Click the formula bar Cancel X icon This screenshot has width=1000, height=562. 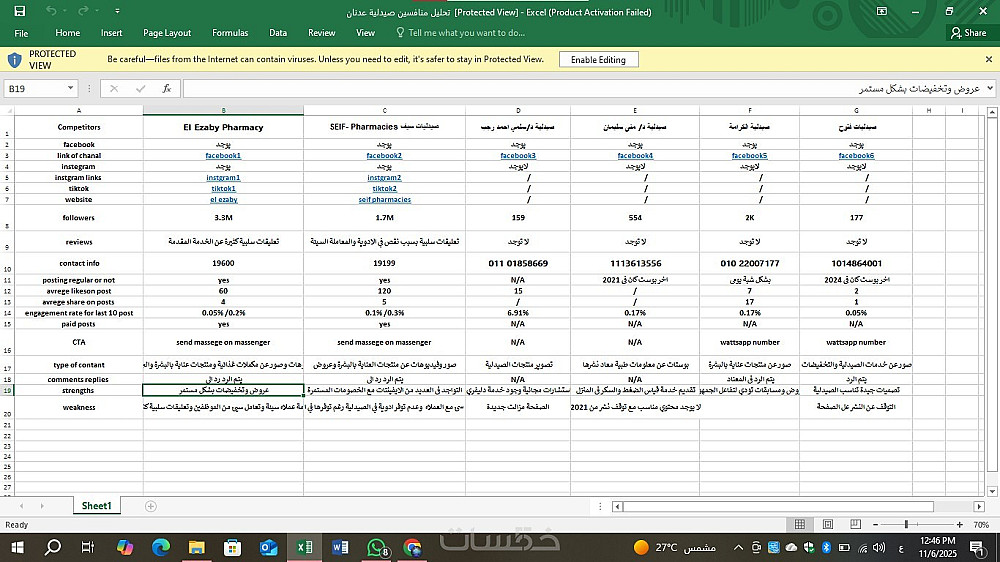click(x=114, y=88)
